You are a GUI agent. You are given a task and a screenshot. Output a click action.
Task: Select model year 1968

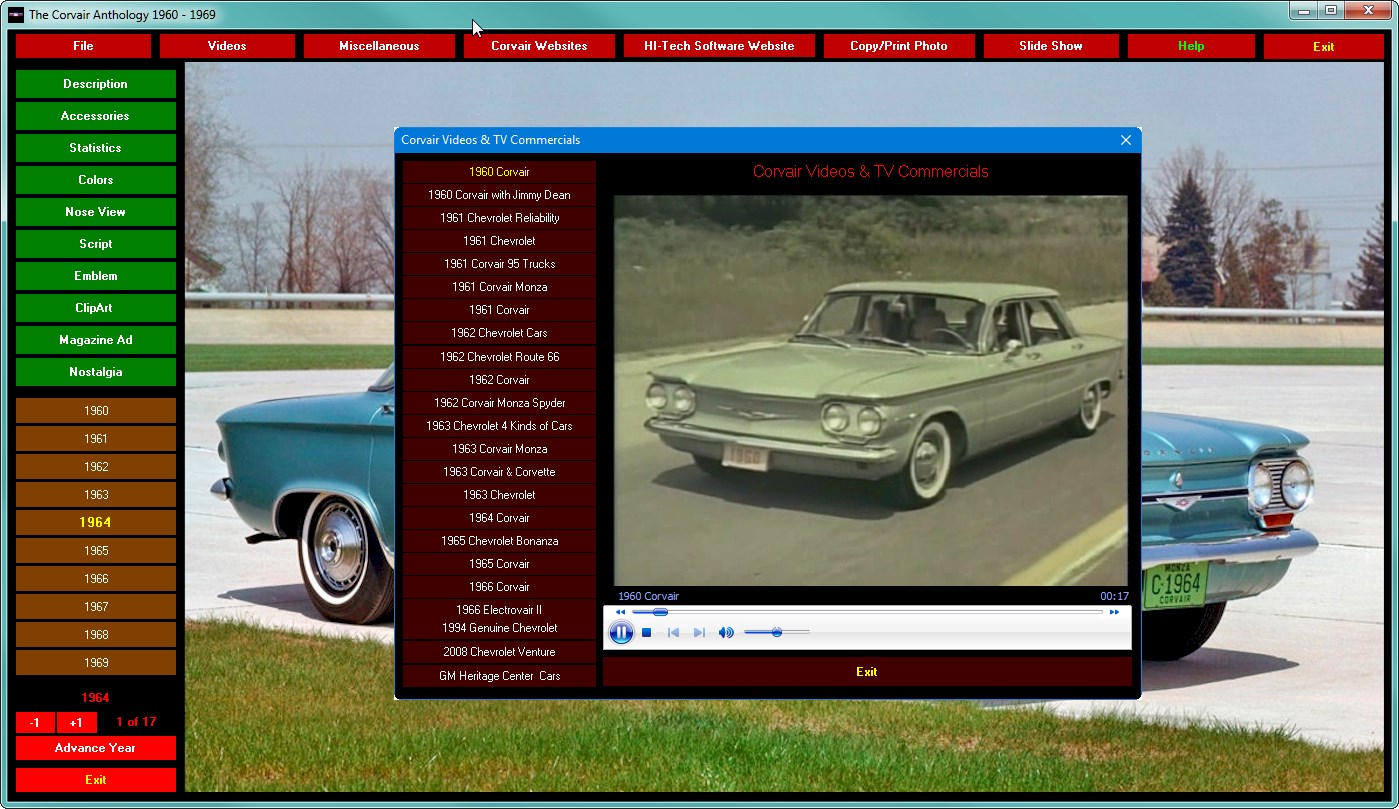pyautogui.click(x=96, y=635)
